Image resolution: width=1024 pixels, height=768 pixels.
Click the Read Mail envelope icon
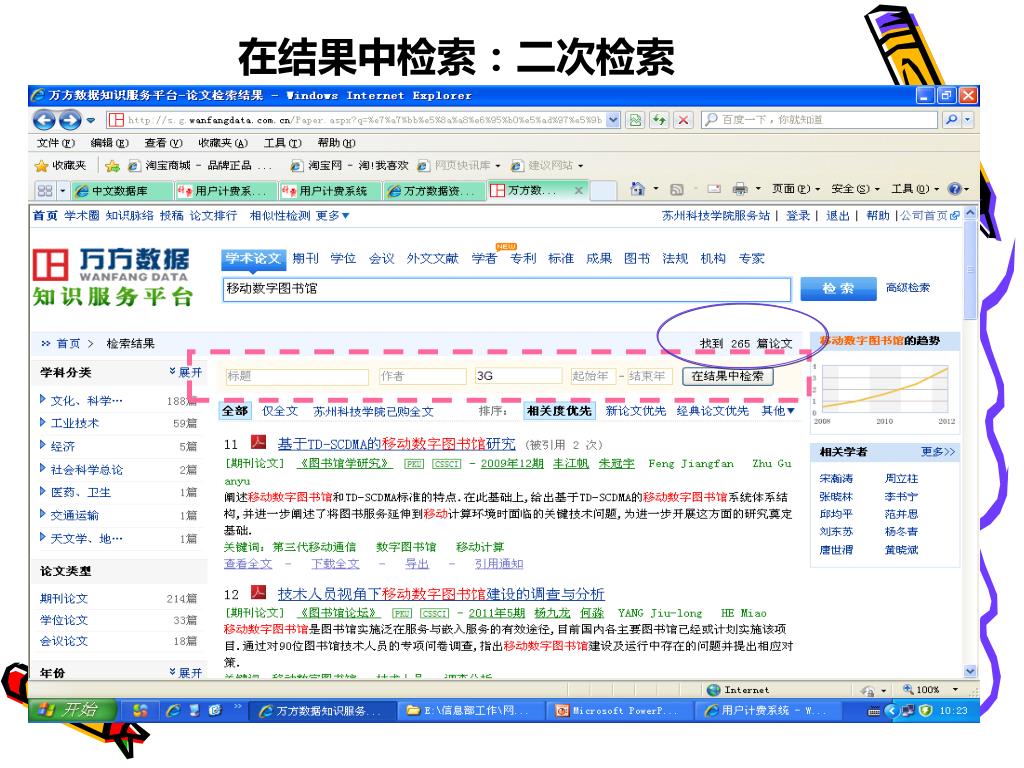coord(714,189)
